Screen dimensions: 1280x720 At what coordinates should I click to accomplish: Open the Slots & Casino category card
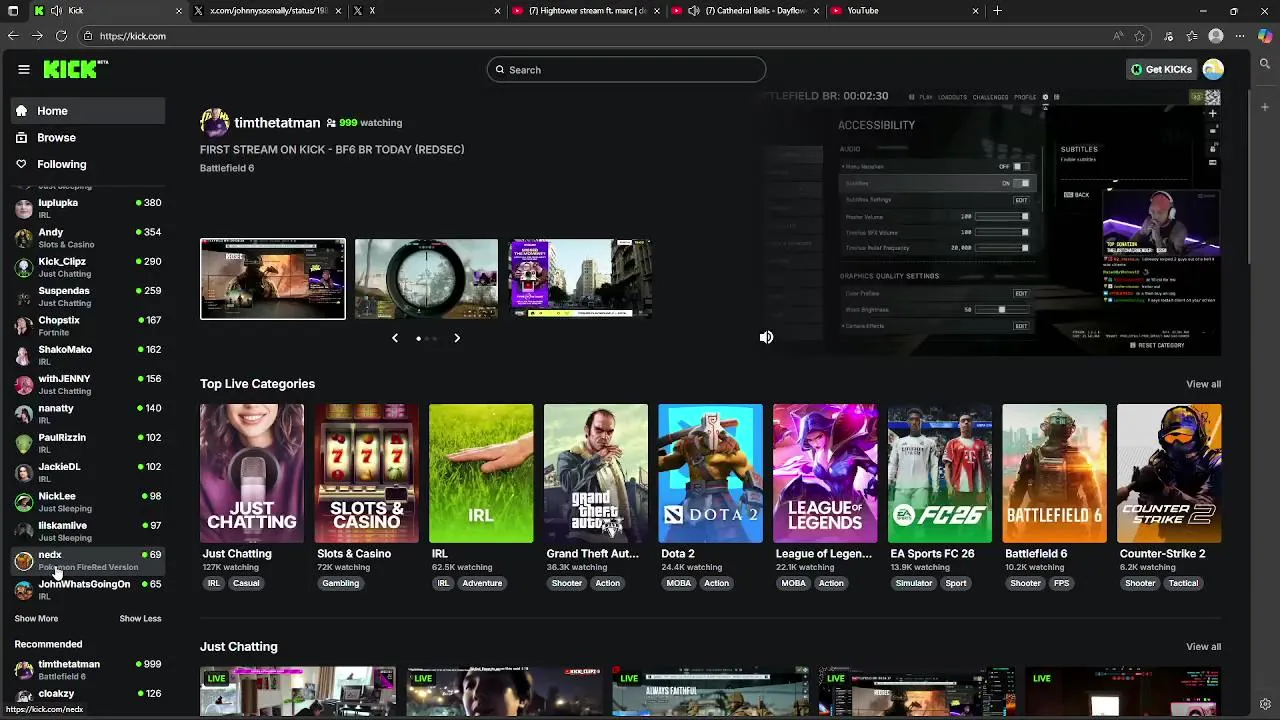click(x=366, y=473)
